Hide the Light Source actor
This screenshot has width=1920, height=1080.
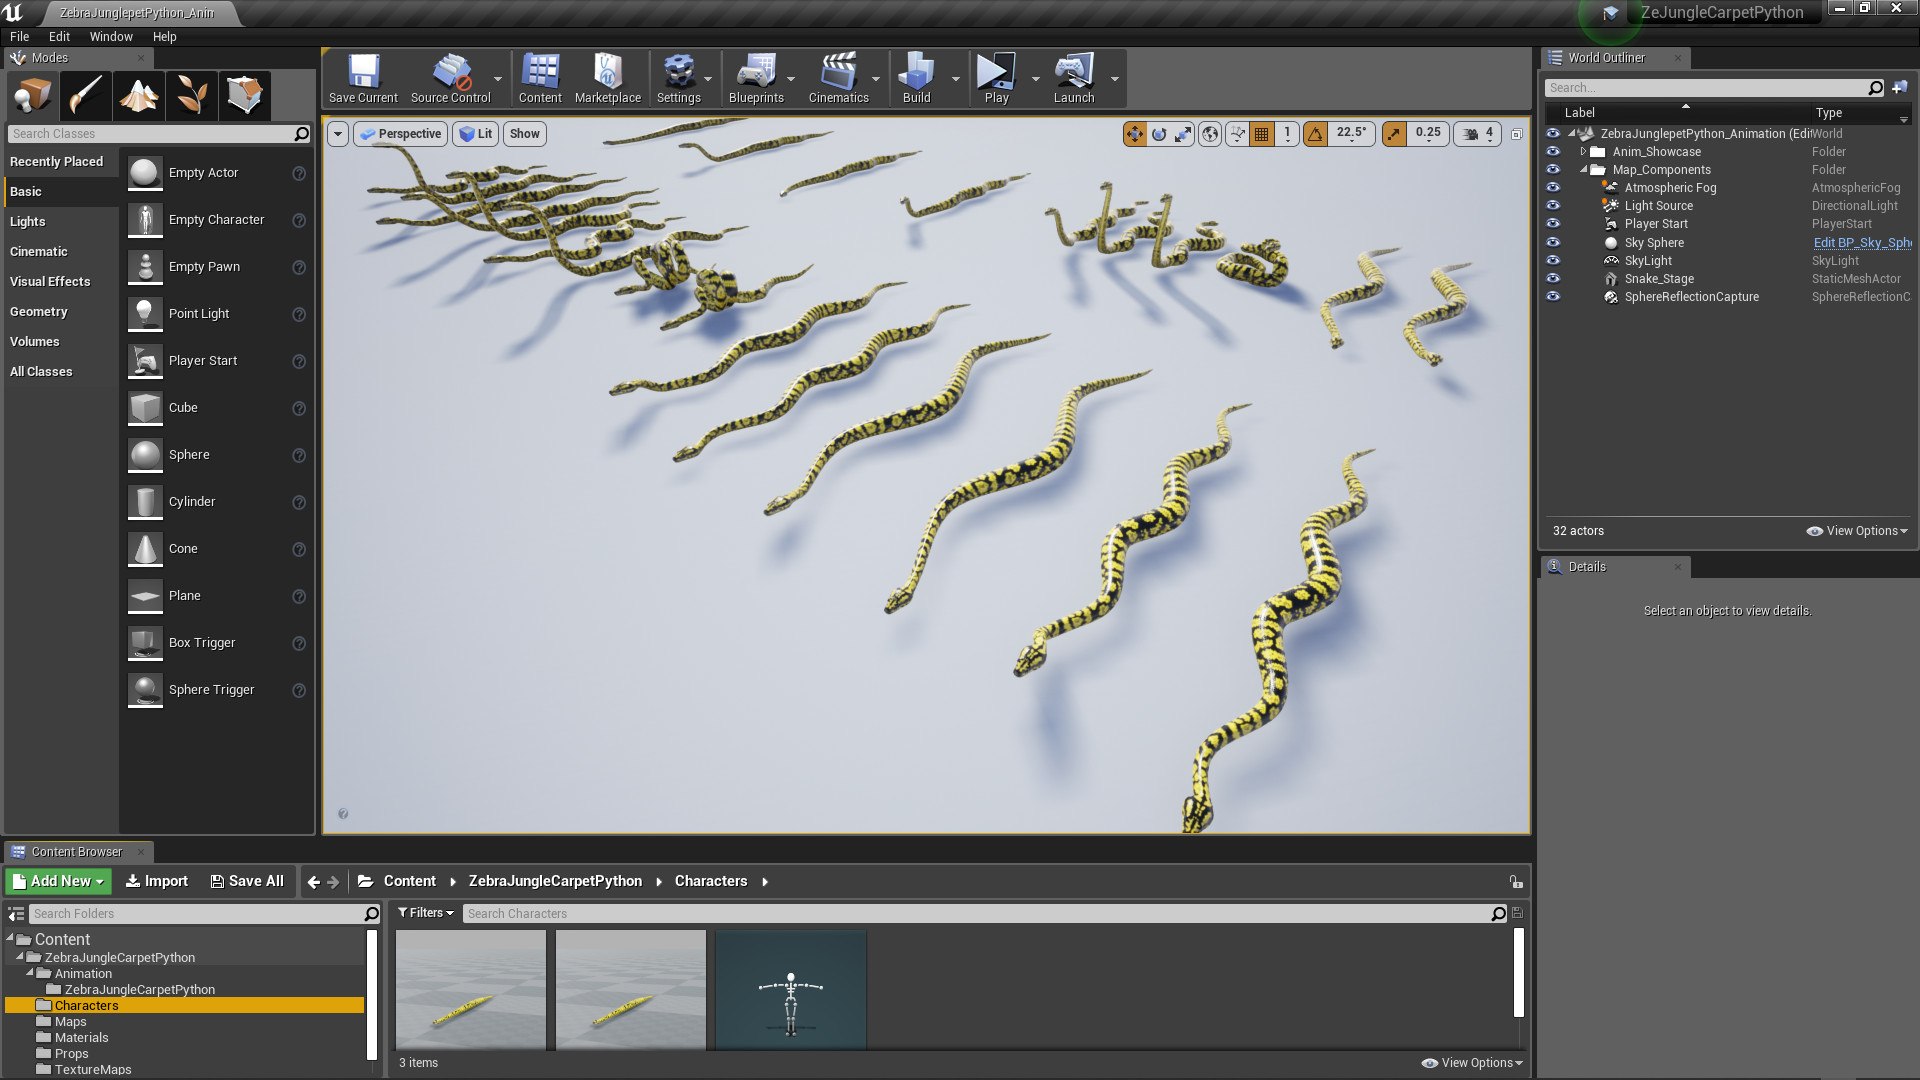click(1553, 206)
